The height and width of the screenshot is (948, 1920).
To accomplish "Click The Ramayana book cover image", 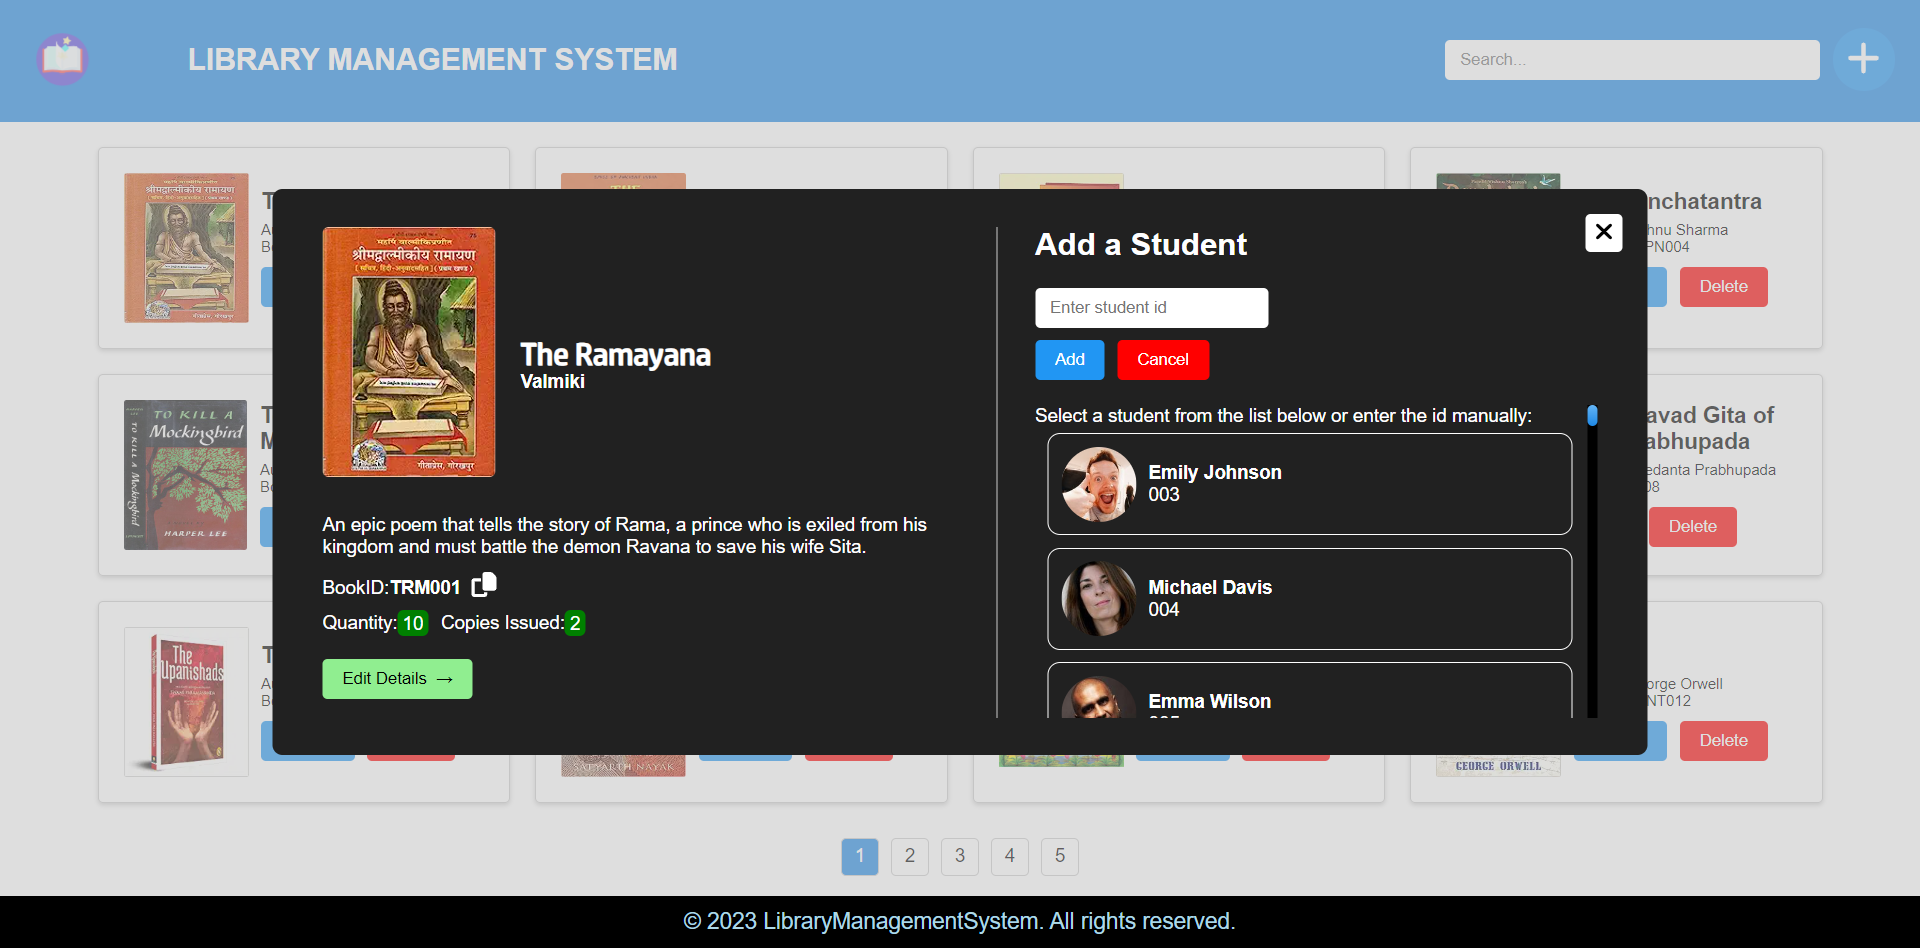I will [408, 352].
